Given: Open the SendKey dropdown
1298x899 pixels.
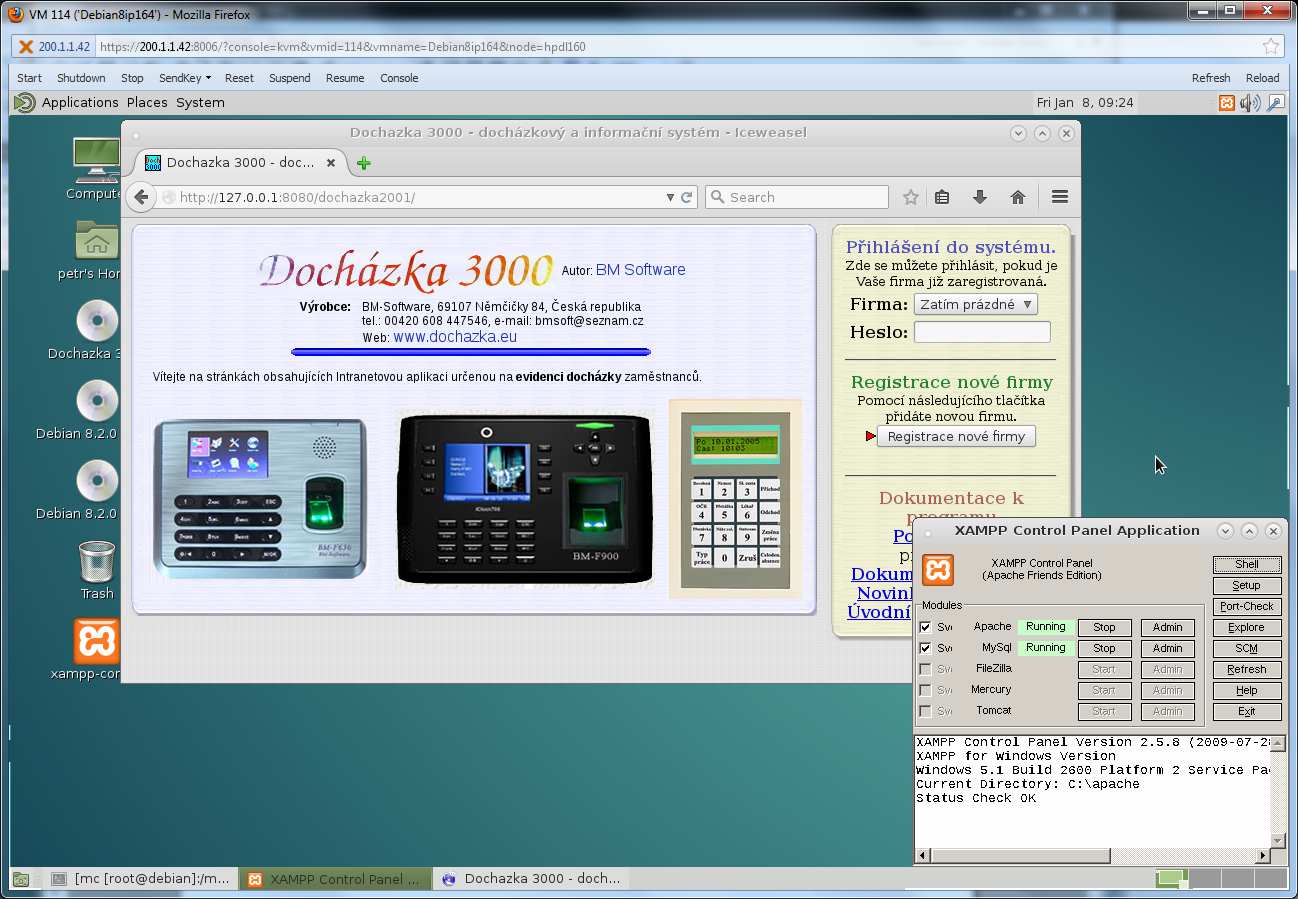Looking at the screenshot, I should pos(184,78).
